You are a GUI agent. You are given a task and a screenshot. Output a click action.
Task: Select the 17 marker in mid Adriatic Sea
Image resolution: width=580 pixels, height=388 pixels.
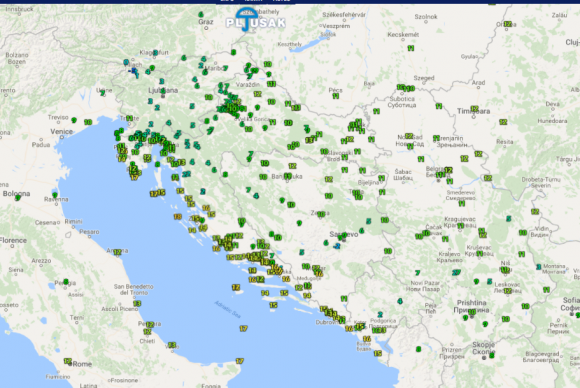[x=243, y=328]
